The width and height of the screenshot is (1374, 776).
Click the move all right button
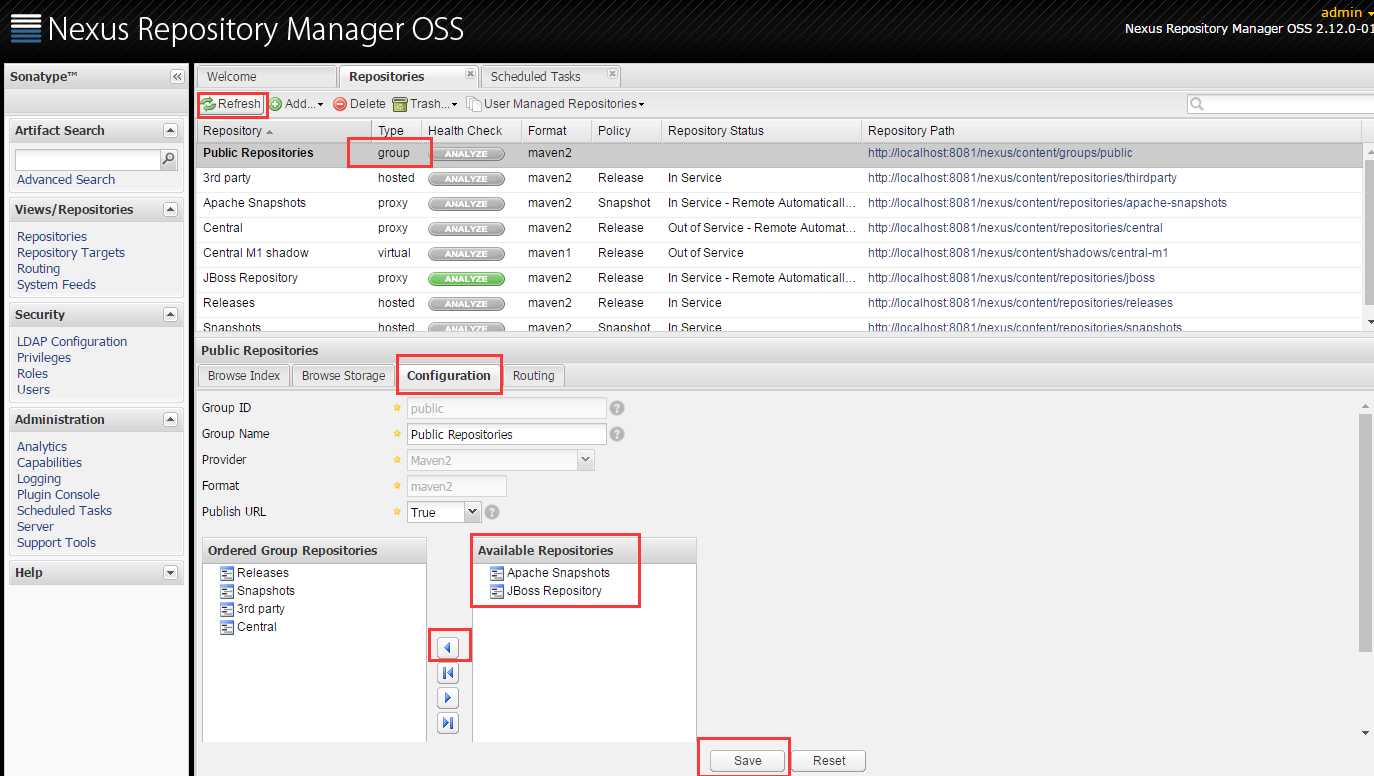[x=448, y=723]
